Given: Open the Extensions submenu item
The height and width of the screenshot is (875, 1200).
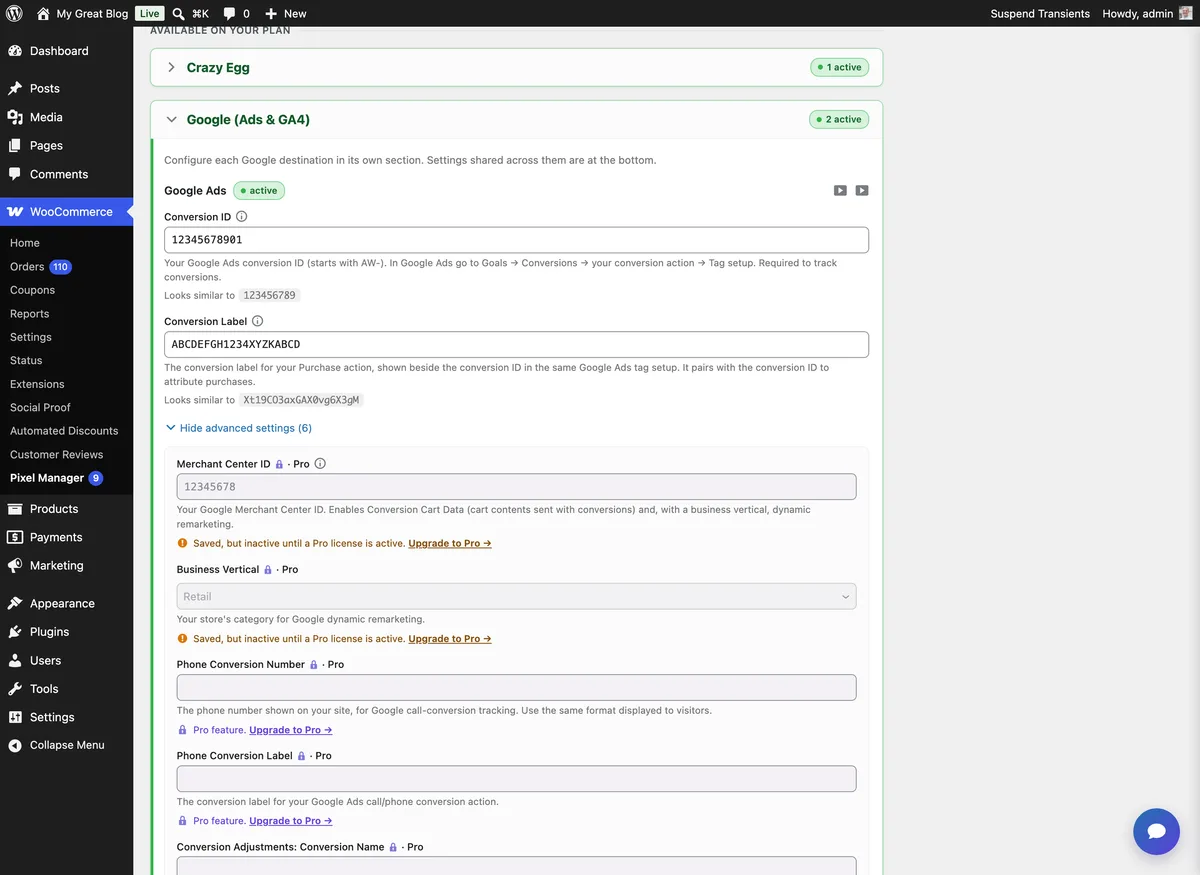Looking at the screenshot, I should coord(37,384).
